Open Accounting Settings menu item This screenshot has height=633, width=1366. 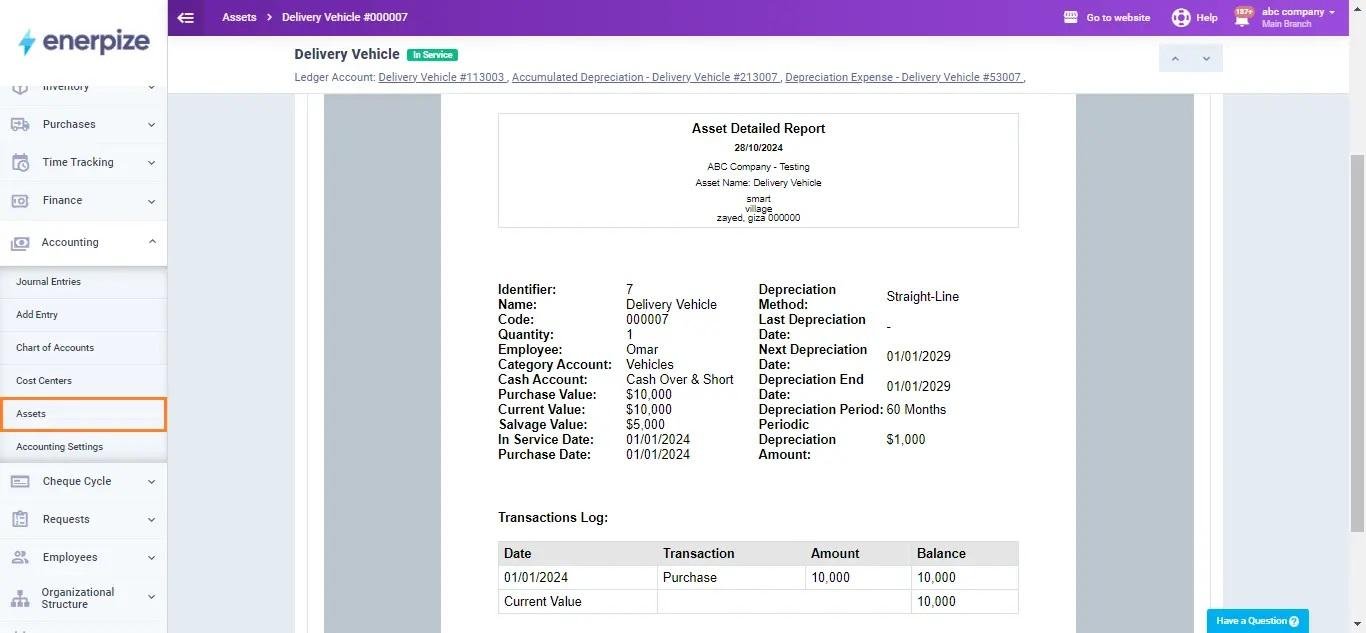(x=59, y=447)
